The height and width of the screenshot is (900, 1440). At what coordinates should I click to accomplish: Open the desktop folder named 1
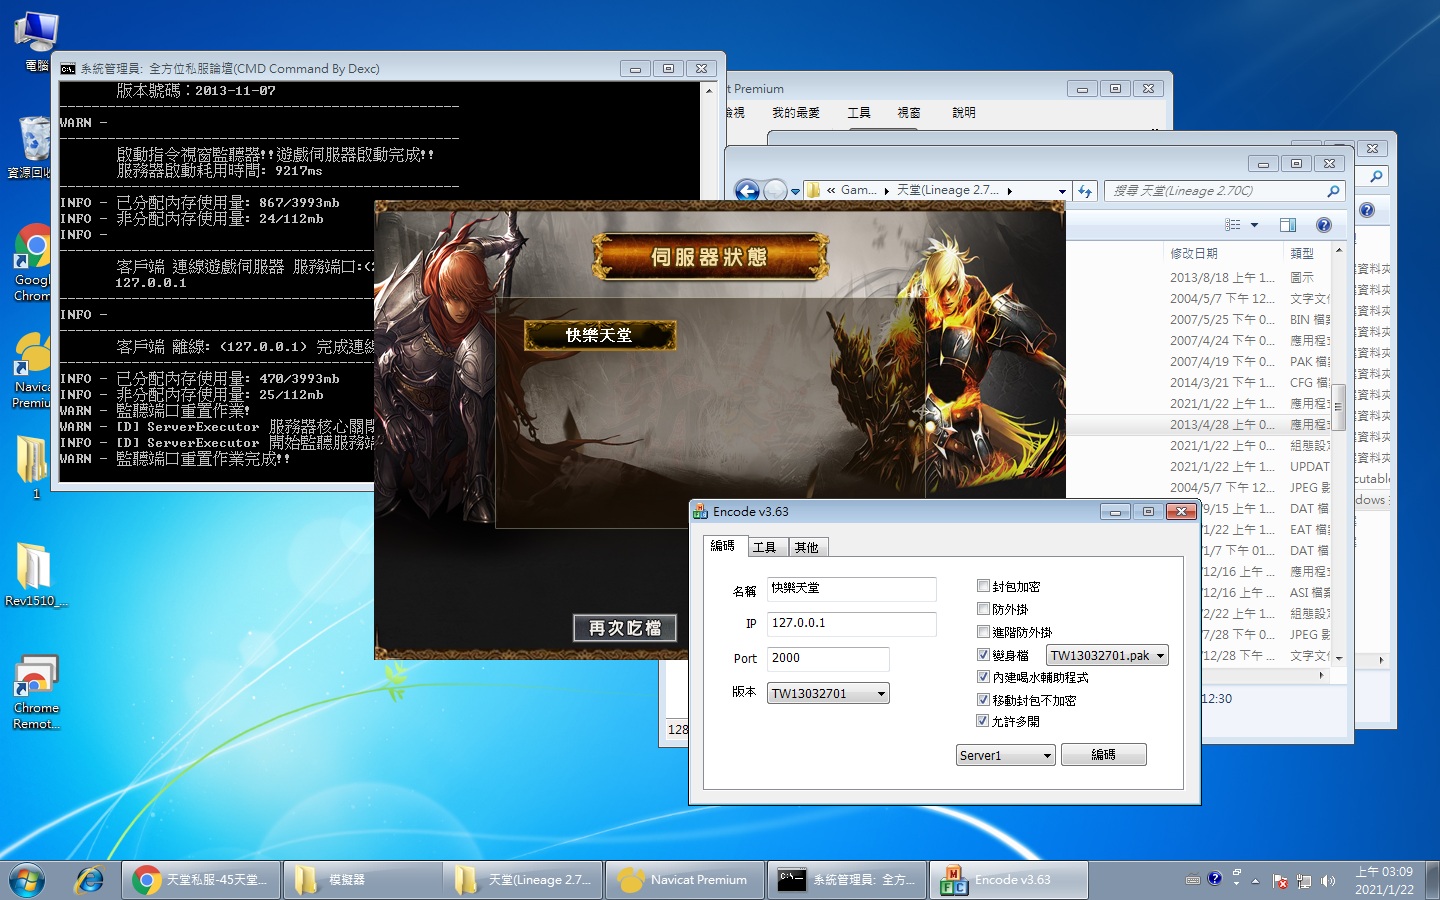click(34, 468)
